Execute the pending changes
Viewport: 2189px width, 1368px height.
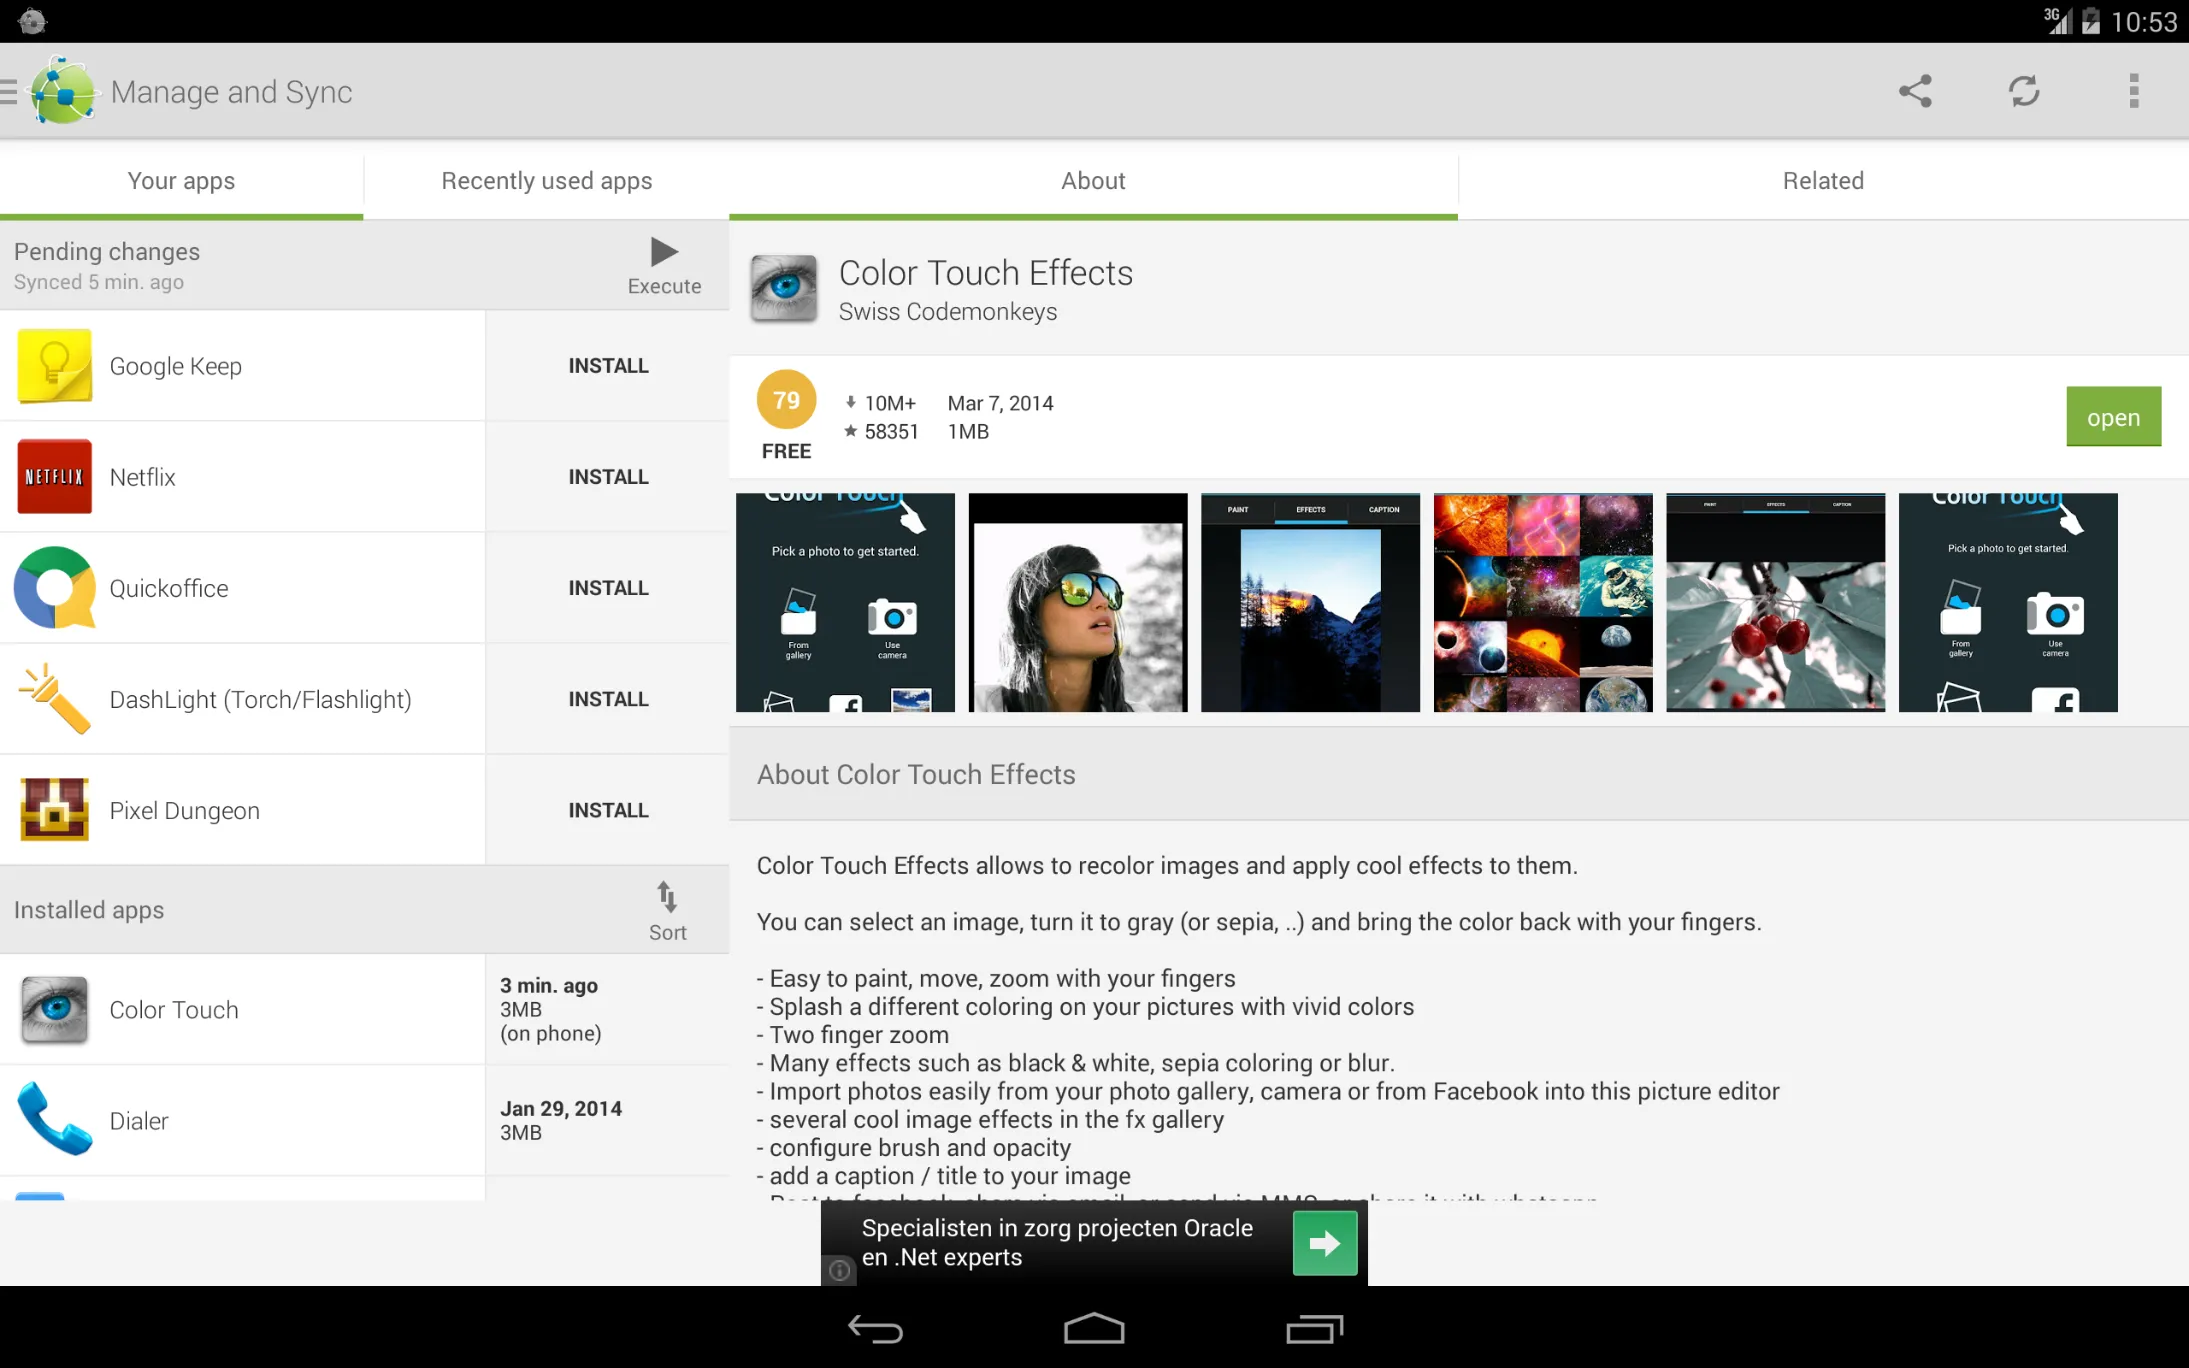(663, 263)
